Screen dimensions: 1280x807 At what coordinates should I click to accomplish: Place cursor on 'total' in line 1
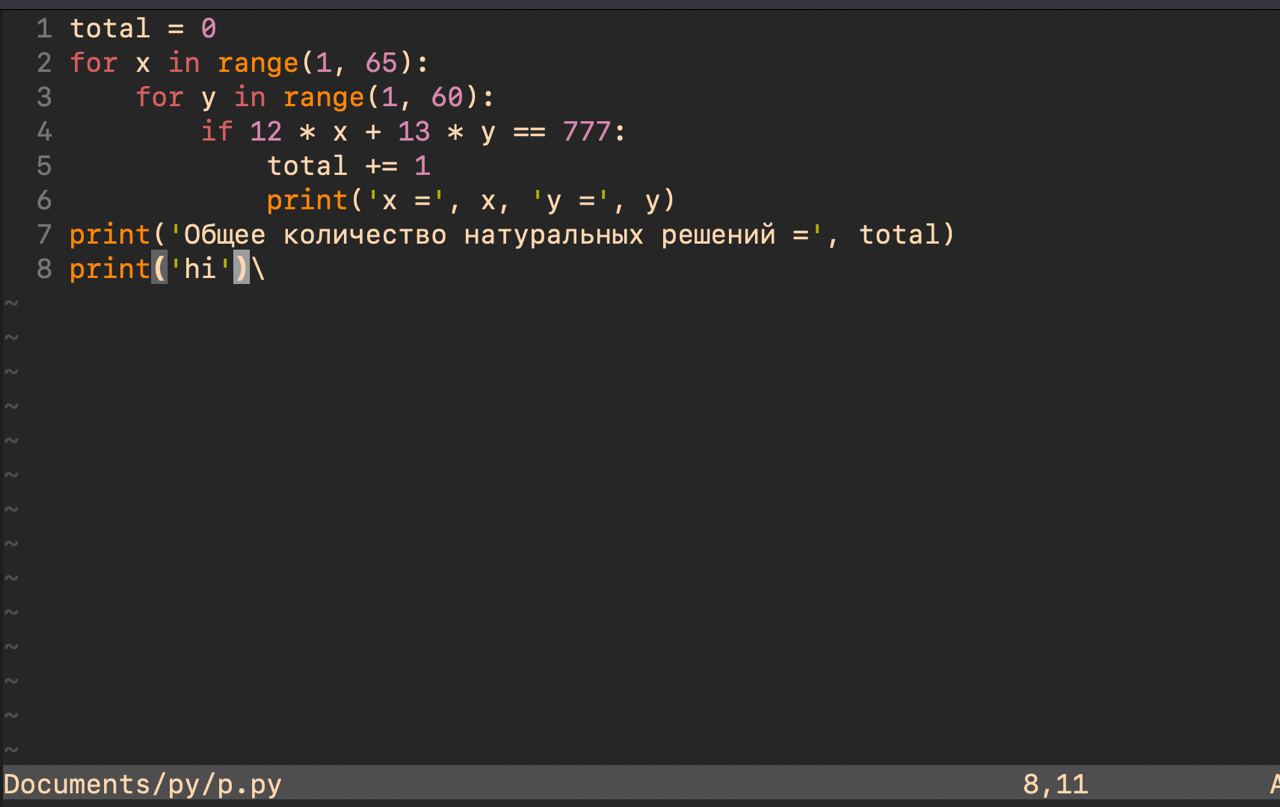(110, 29)
